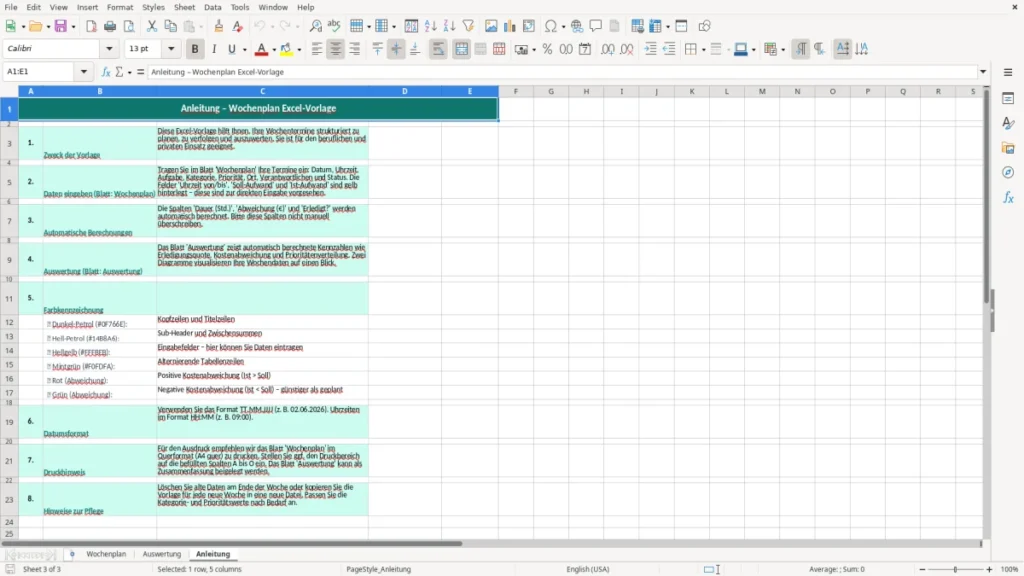Toggle Align Left
This screenshot has height=576, width=1024.
(317, 49)
